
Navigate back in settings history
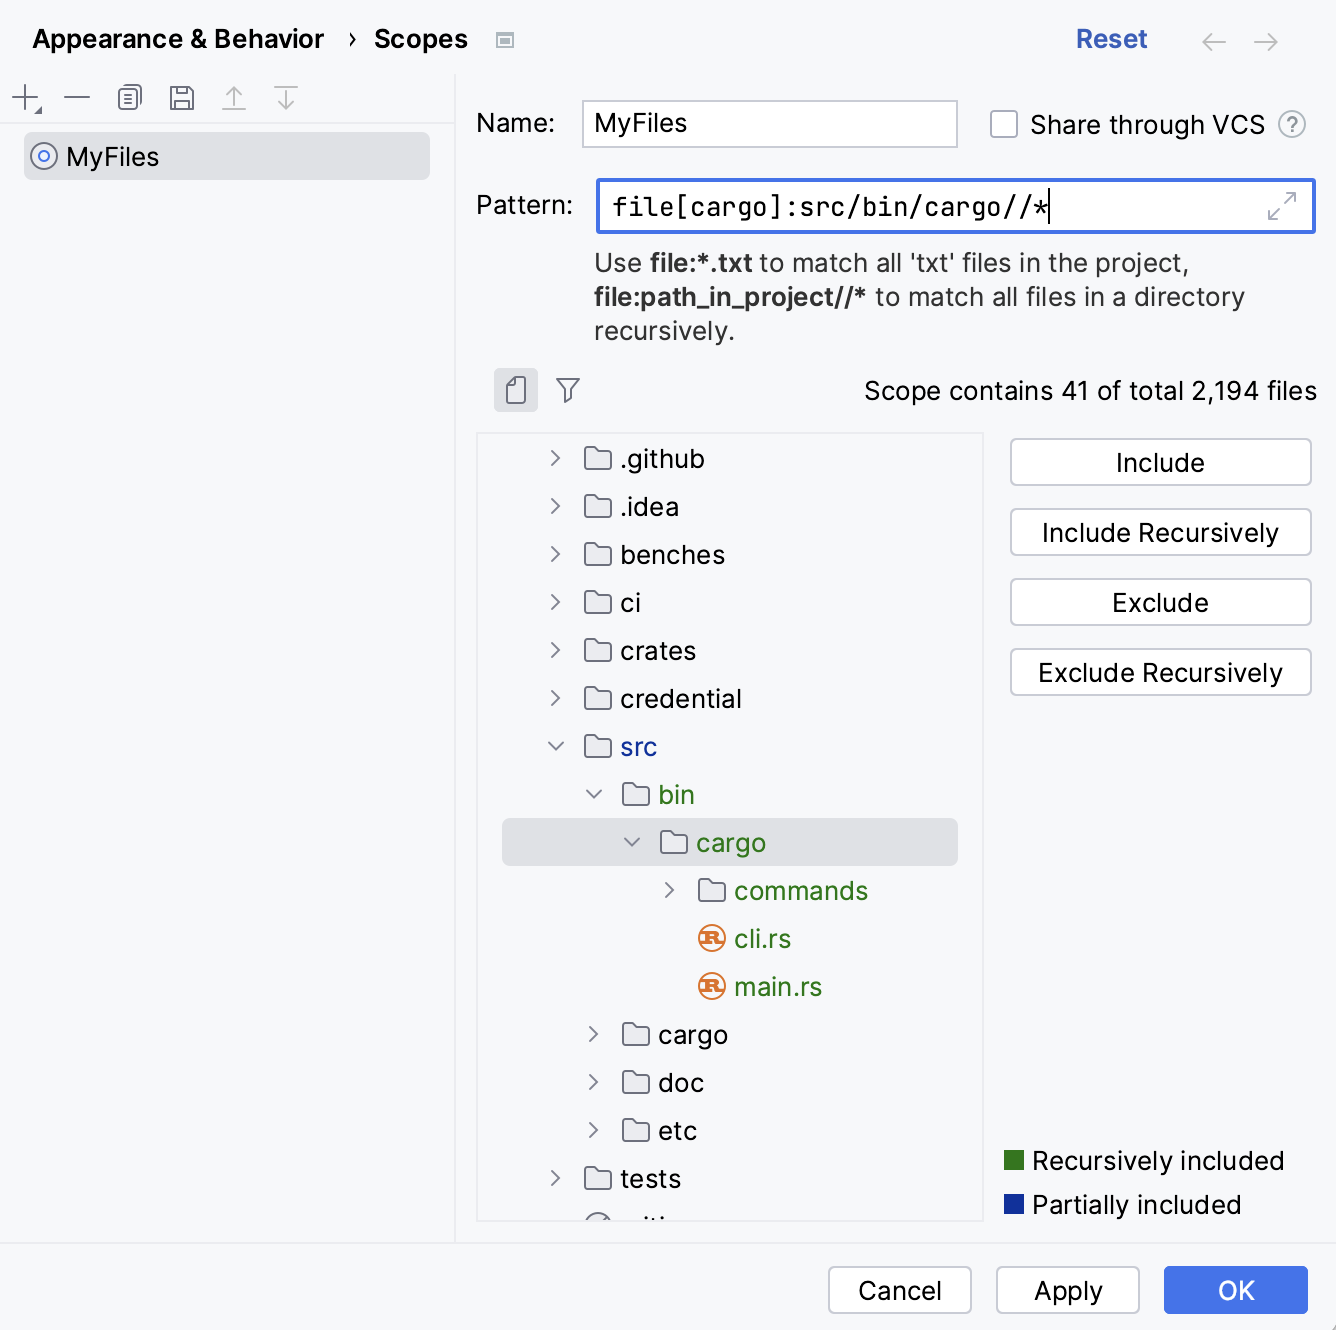coord(1213,40)
